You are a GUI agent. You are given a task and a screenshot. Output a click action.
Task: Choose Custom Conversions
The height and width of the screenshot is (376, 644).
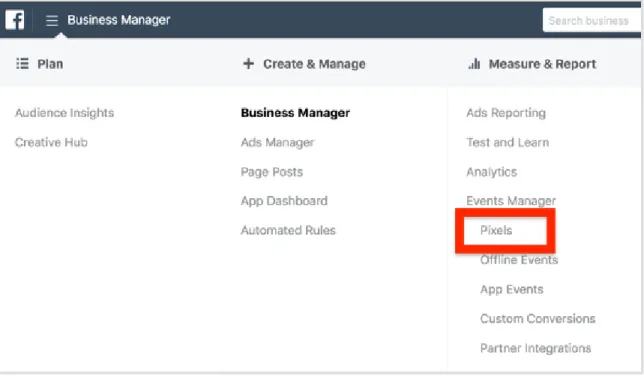click(538, 319)
